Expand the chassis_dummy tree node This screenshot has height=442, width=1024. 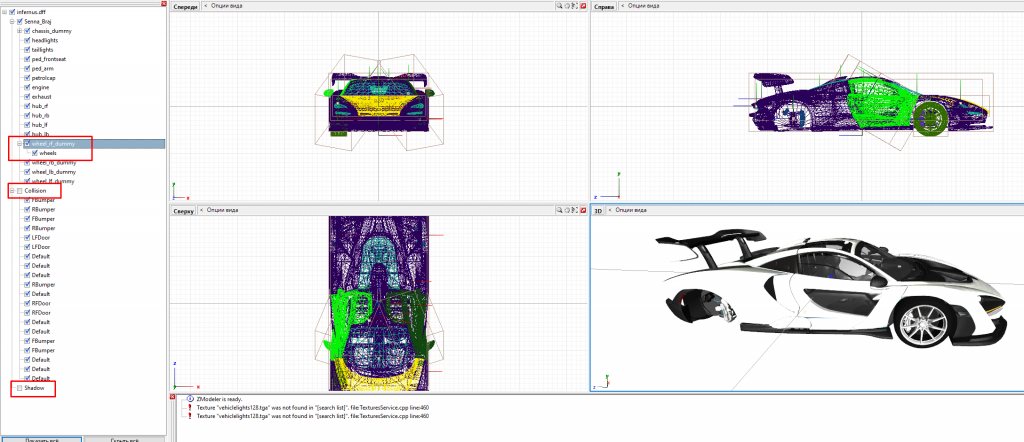pos(19,31)
